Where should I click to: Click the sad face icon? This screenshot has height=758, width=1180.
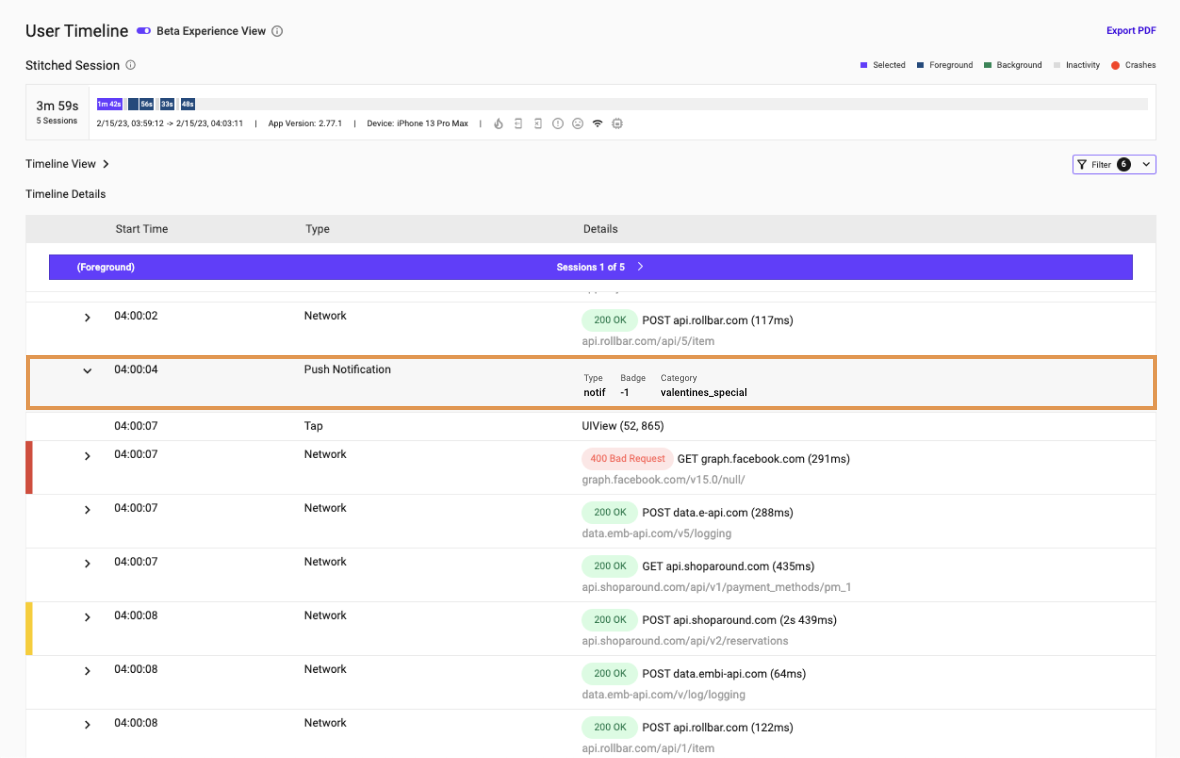click(x=577, y=123)
